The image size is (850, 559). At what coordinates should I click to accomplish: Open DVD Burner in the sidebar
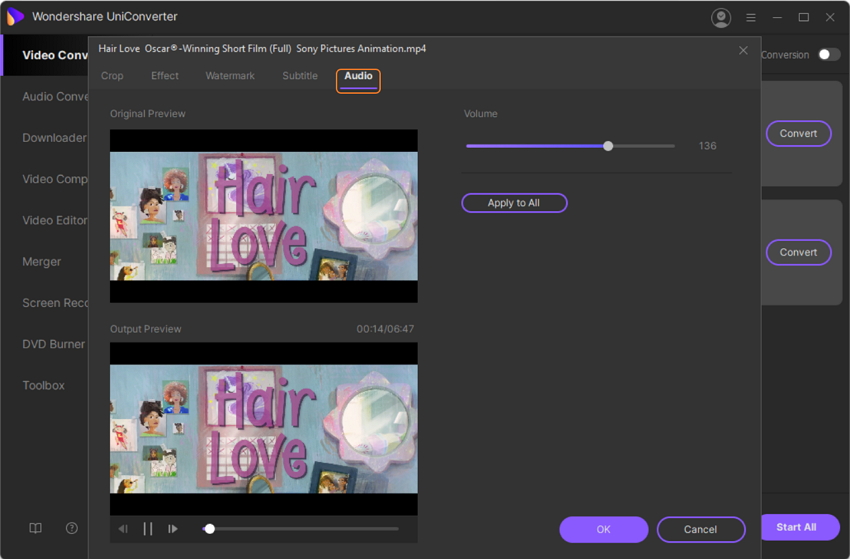point(54,344)
